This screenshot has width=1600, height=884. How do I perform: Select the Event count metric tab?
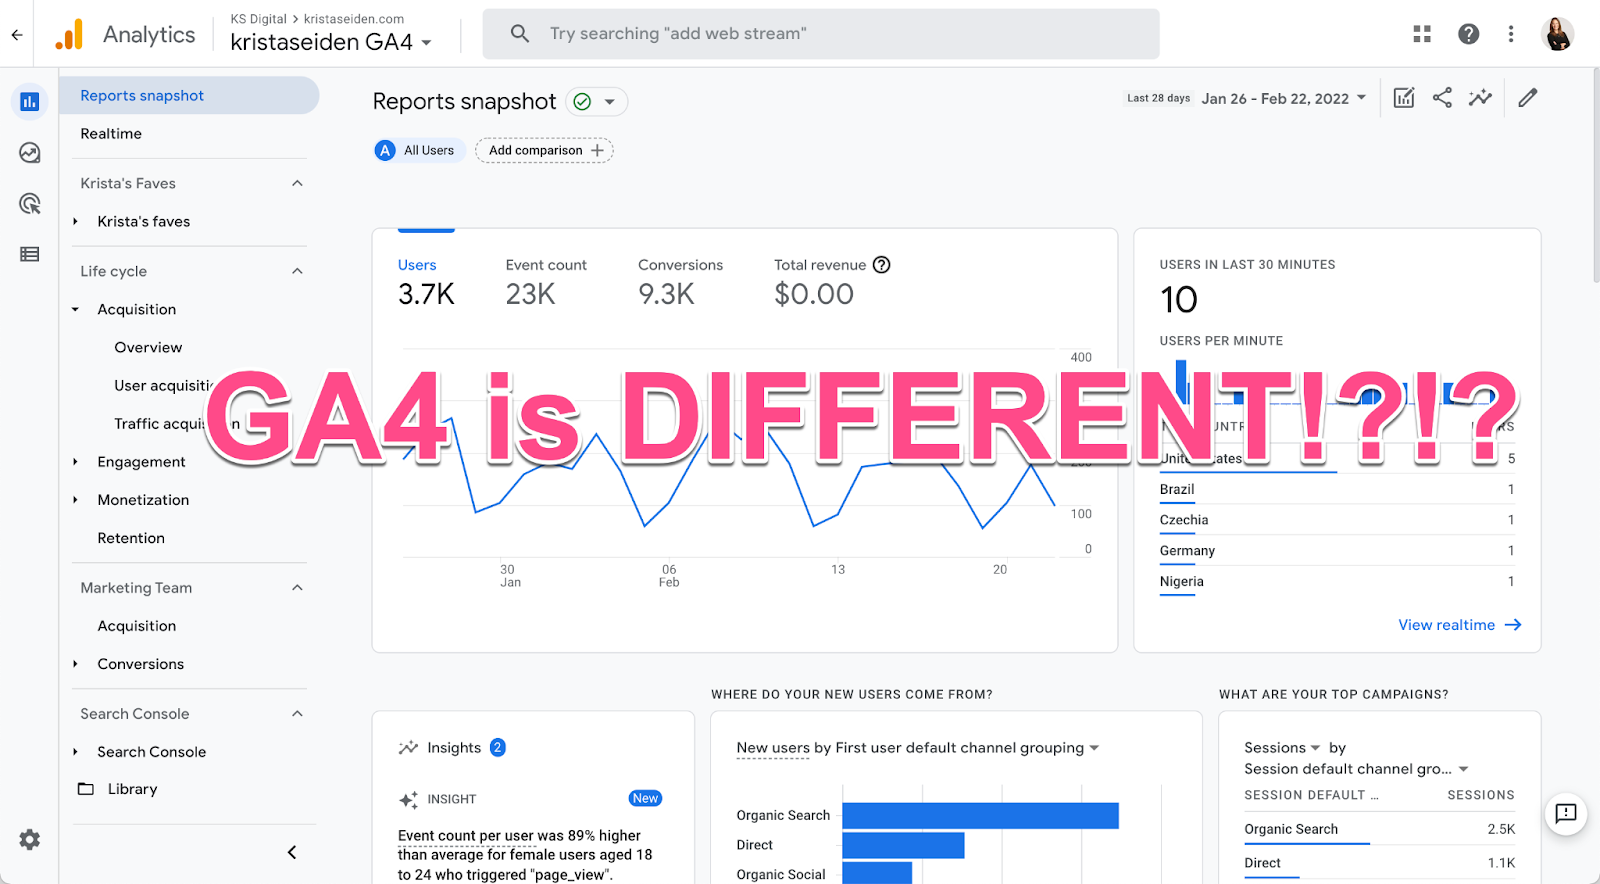click(x=546, y=281)
